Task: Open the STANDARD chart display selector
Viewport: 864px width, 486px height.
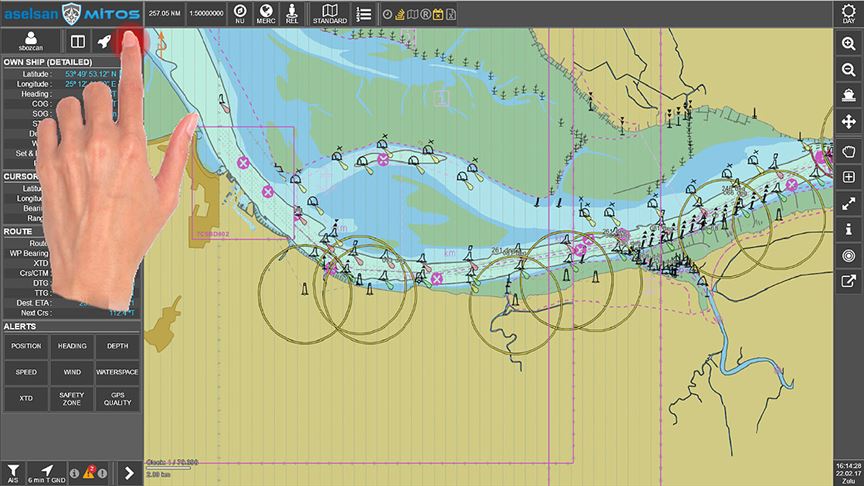Action: click(329, 13)
